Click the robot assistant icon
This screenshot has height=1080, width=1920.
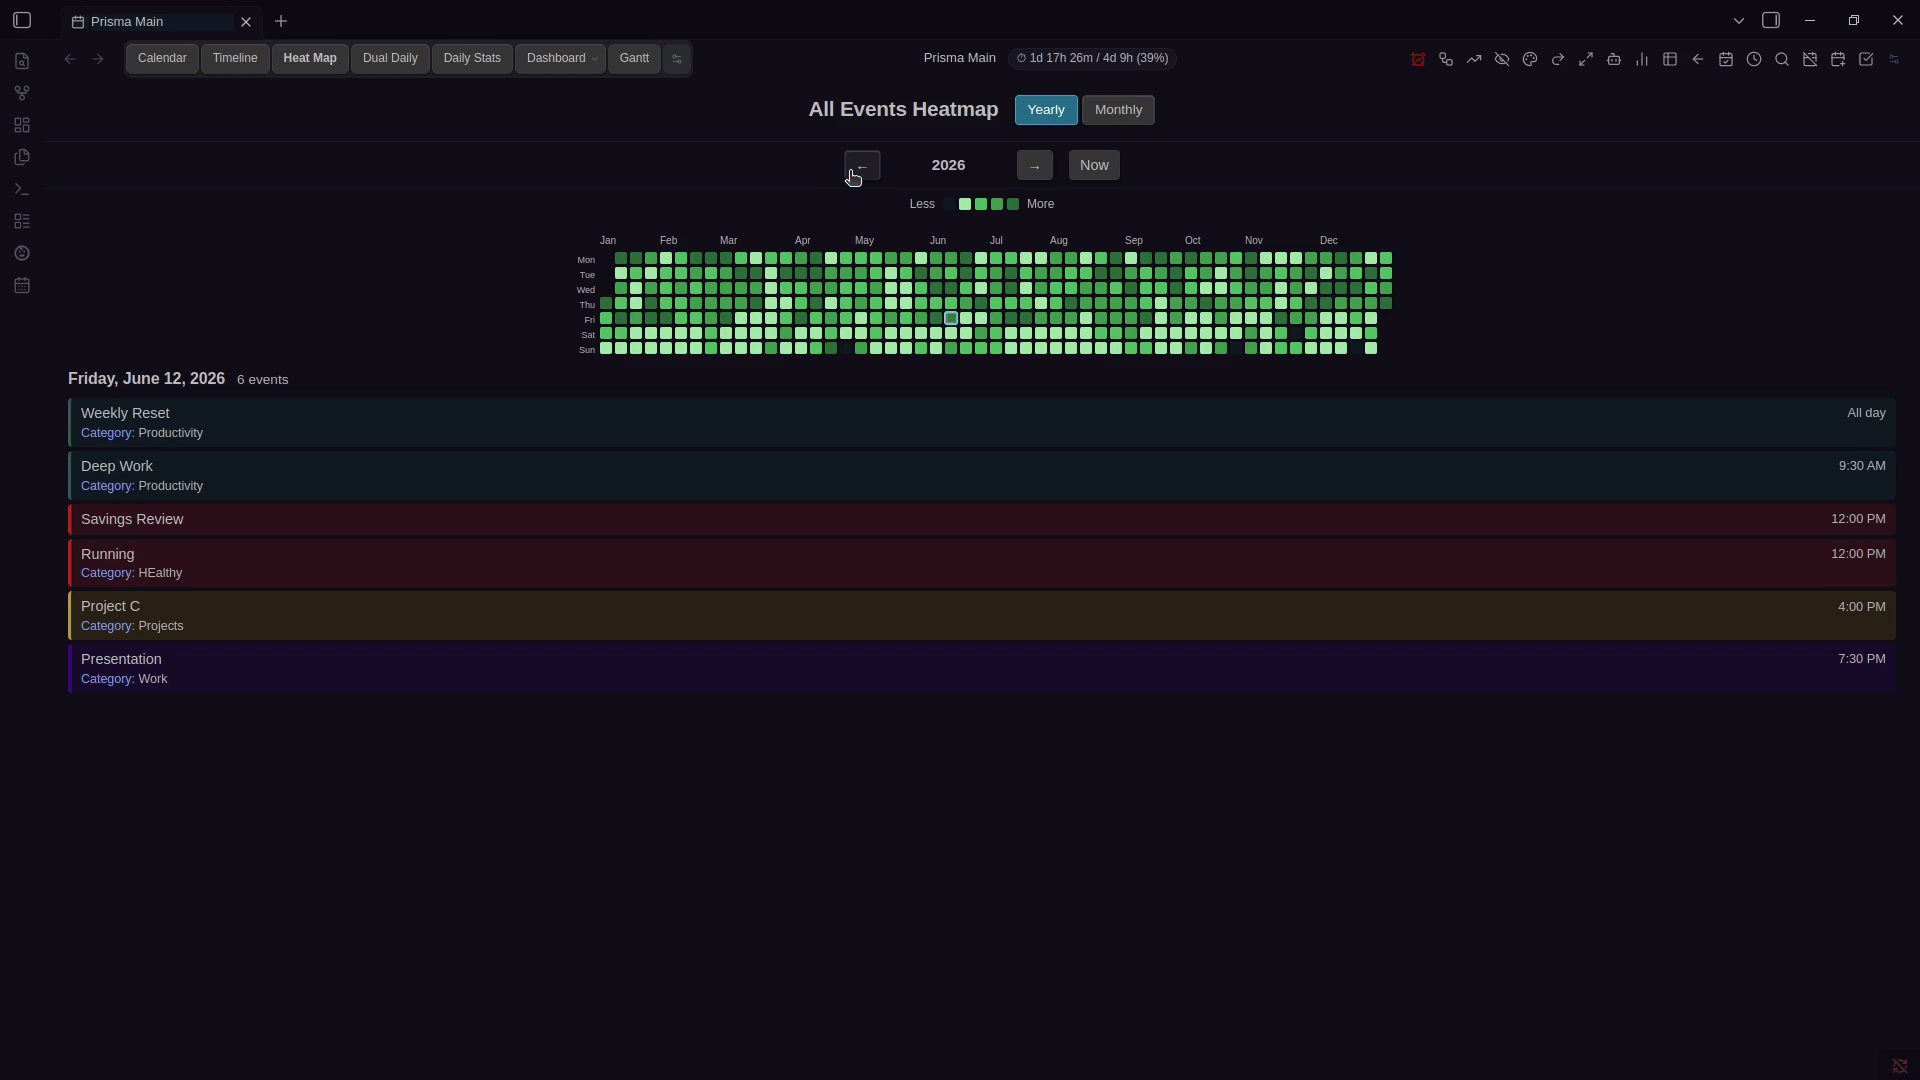pos(1613,60)
